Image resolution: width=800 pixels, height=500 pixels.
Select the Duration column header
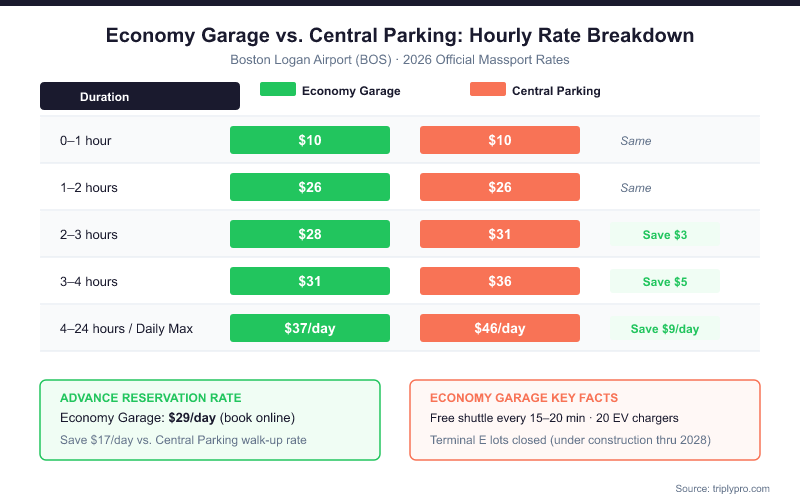click(x=140, y=96)
